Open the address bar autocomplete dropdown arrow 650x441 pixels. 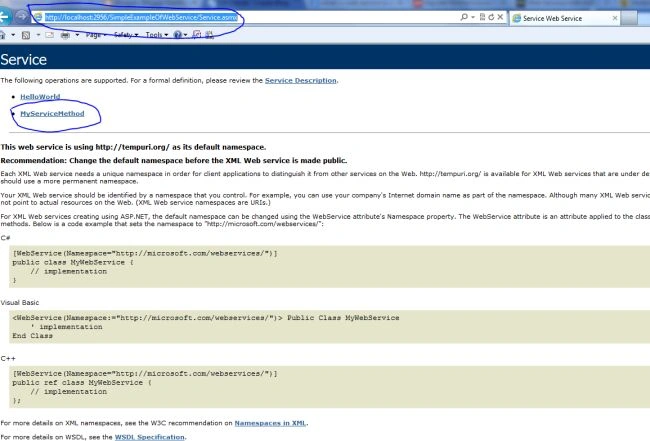click(473, 17)
